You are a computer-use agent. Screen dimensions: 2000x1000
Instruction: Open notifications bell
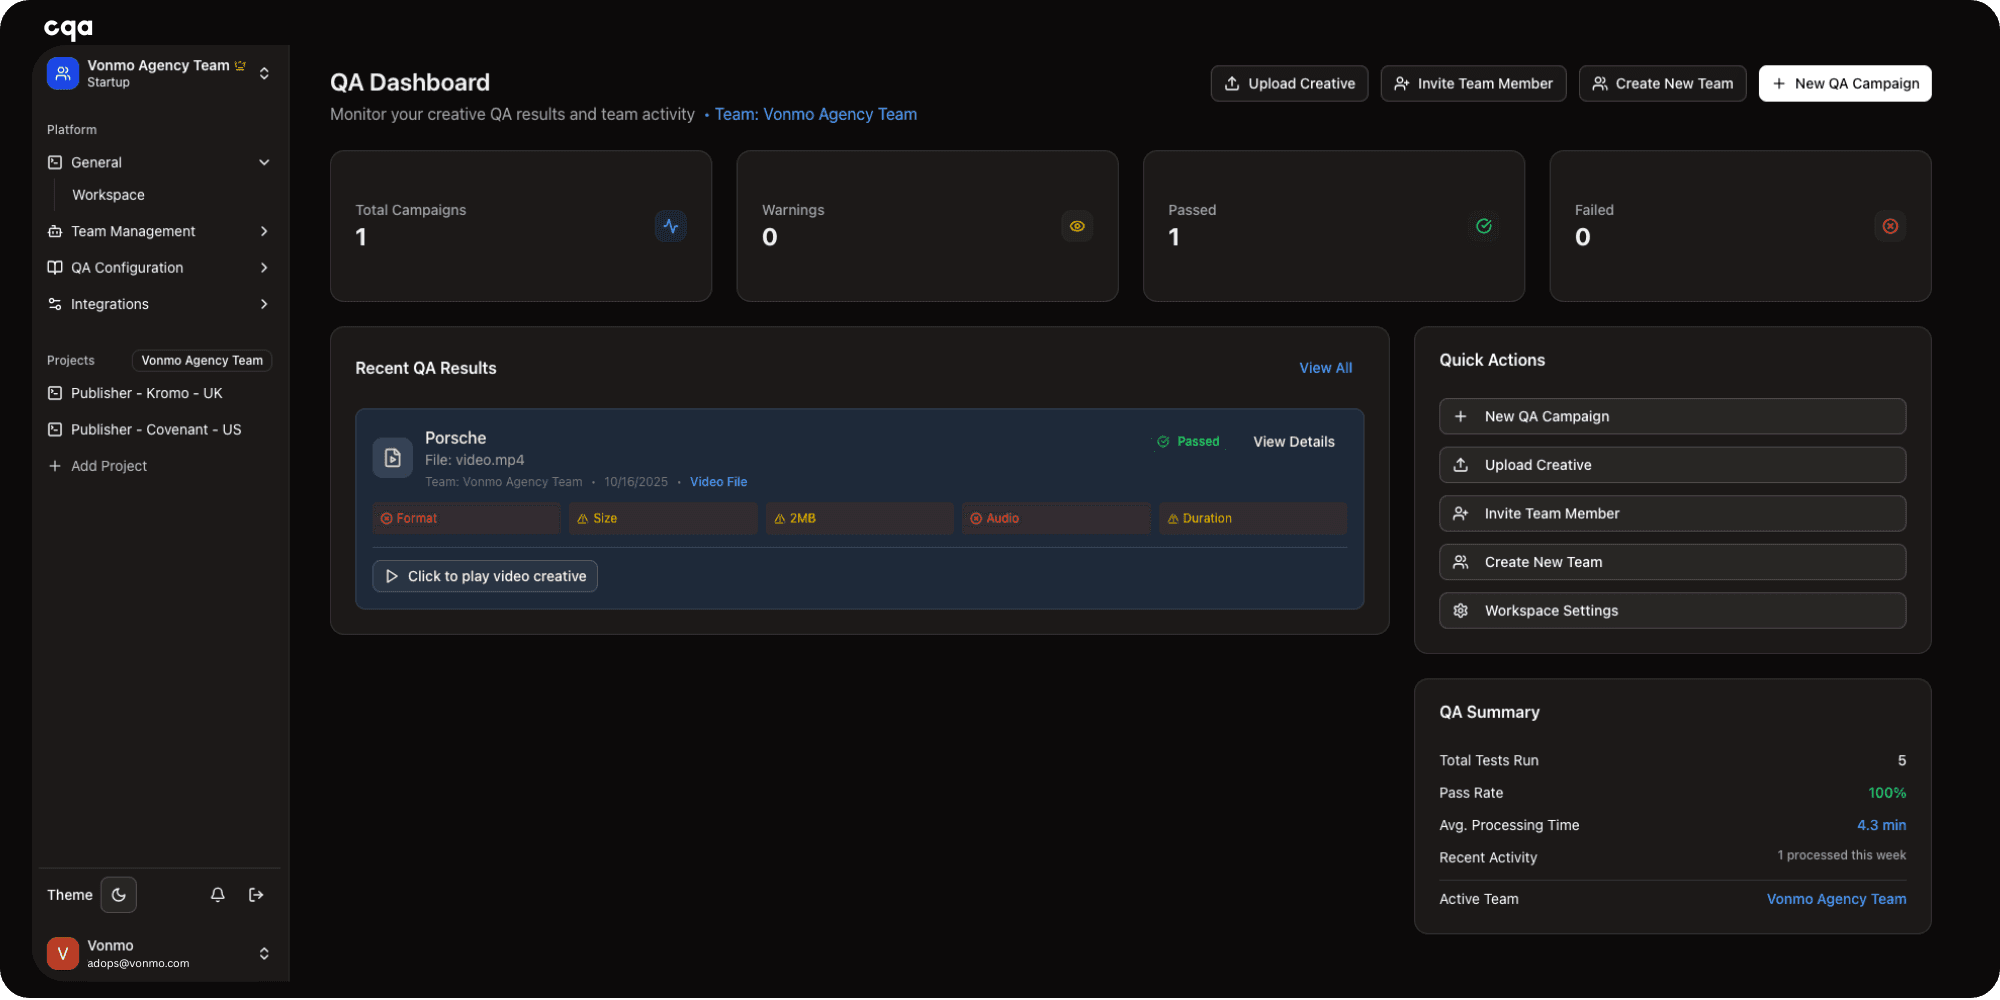(x=217, y=895)
